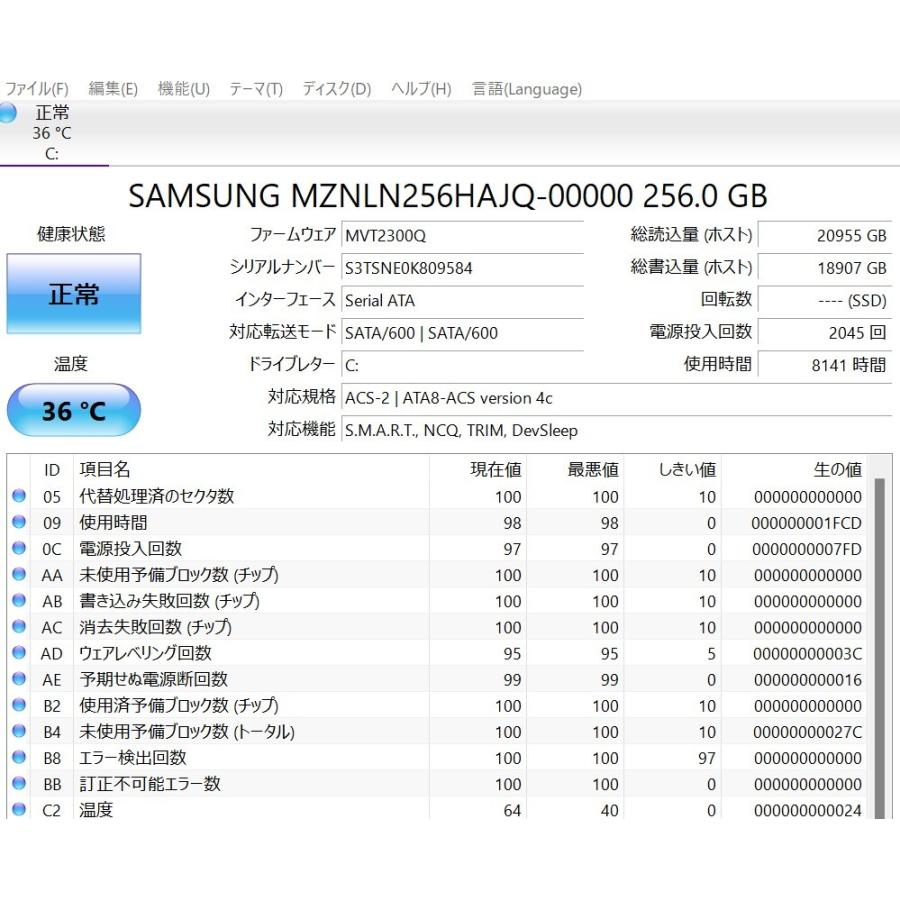Click the blue drive status orb above C:

[x=7, y=112]
